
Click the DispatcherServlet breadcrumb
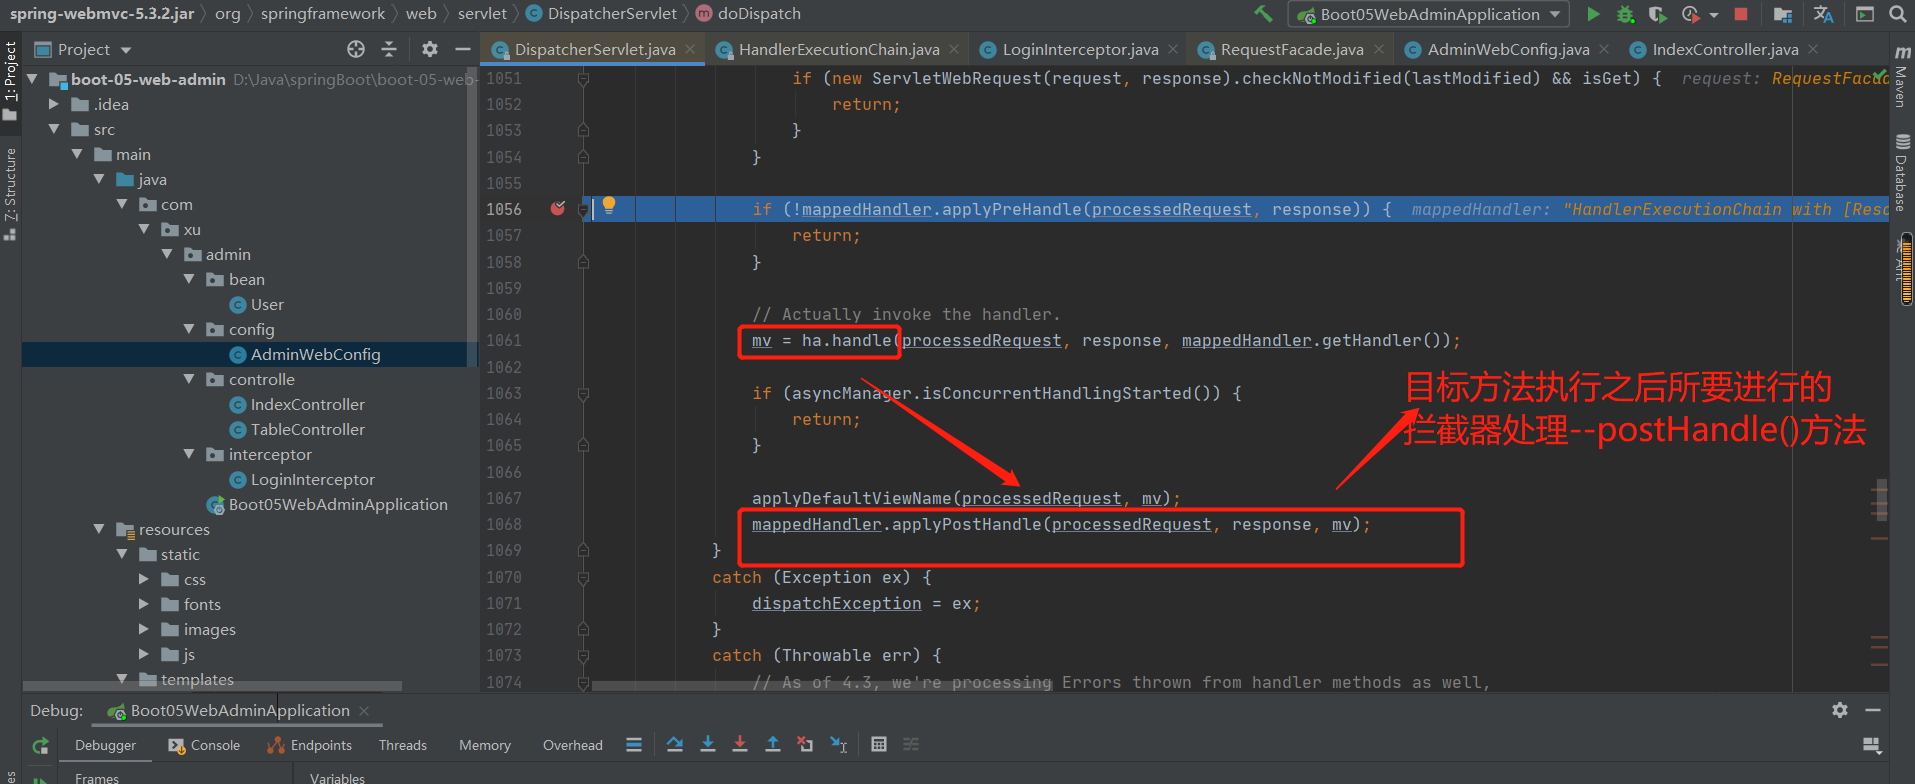click(x=602, y=14)
